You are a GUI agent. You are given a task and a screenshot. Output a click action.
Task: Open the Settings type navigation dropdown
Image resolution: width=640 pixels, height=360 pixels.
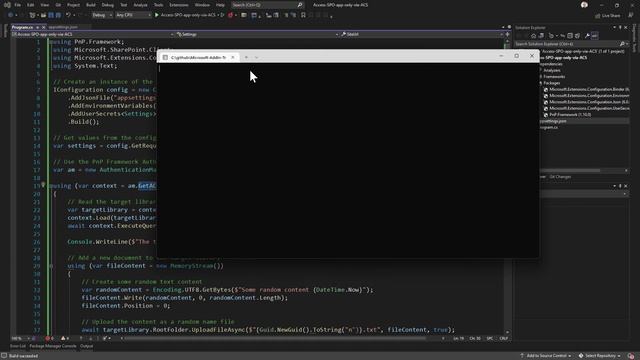[x=257, y=34]
